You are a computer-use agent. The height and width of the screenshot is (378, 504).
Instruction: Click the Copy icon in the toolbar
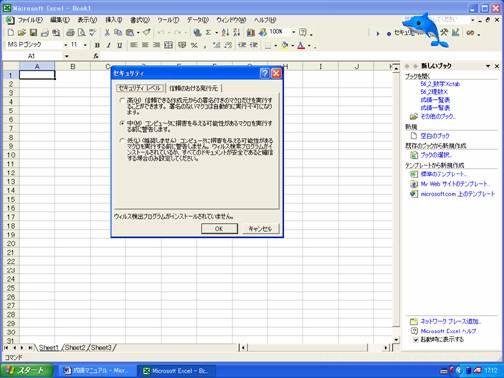point(118,32)
